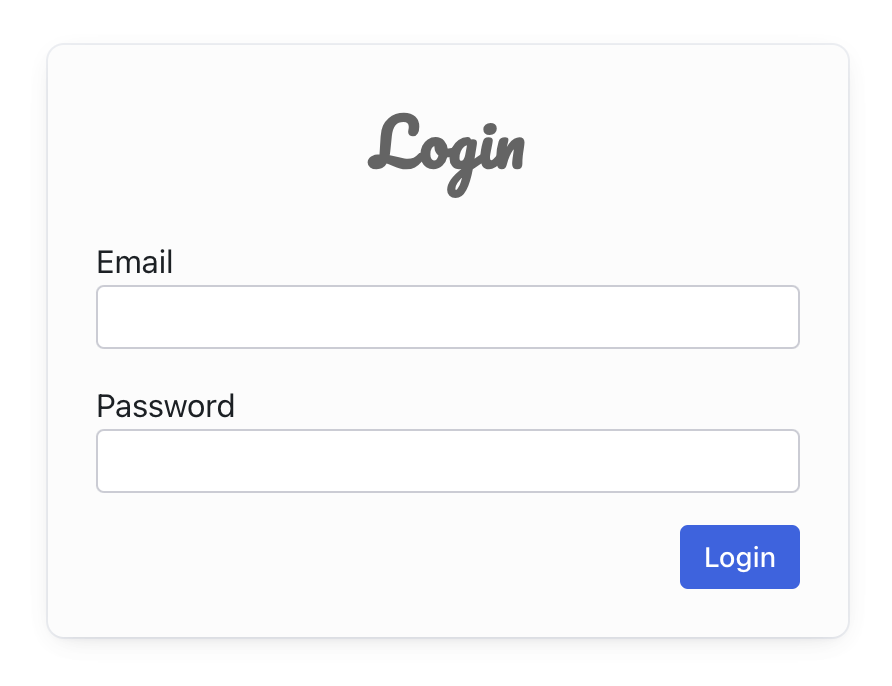Click the Login title at the top
This screenshot has width=892, height=686.
click(447, 150)
